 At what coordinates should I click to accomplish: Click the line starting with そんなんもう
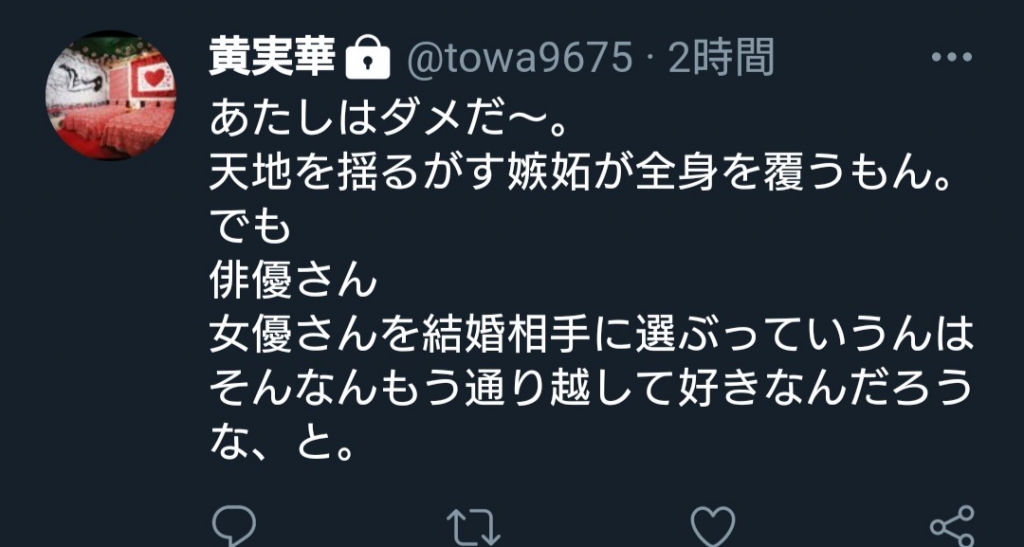tap(592, 392)
